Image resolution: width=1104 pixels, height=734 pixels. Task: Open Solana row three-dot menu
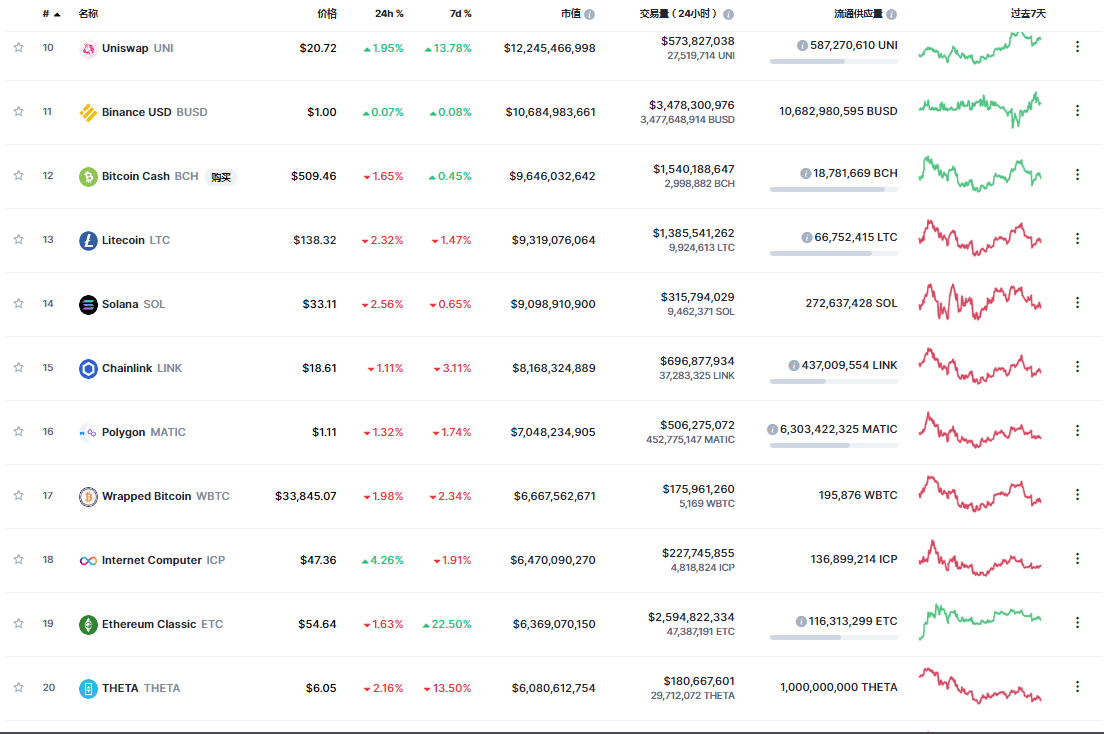point(1077,302)
